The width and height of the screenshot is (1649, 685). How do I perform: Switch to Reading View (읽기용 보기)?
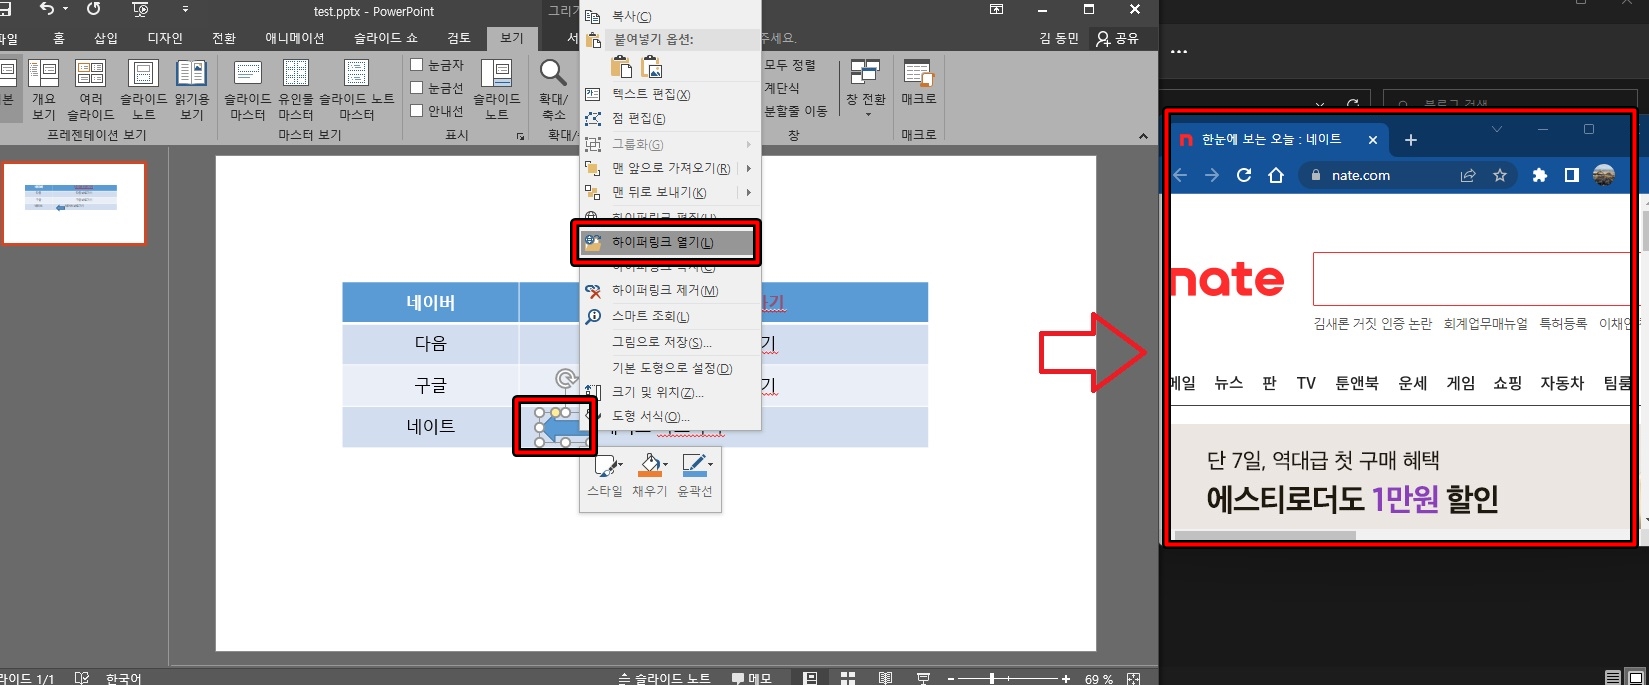(191, 89)
